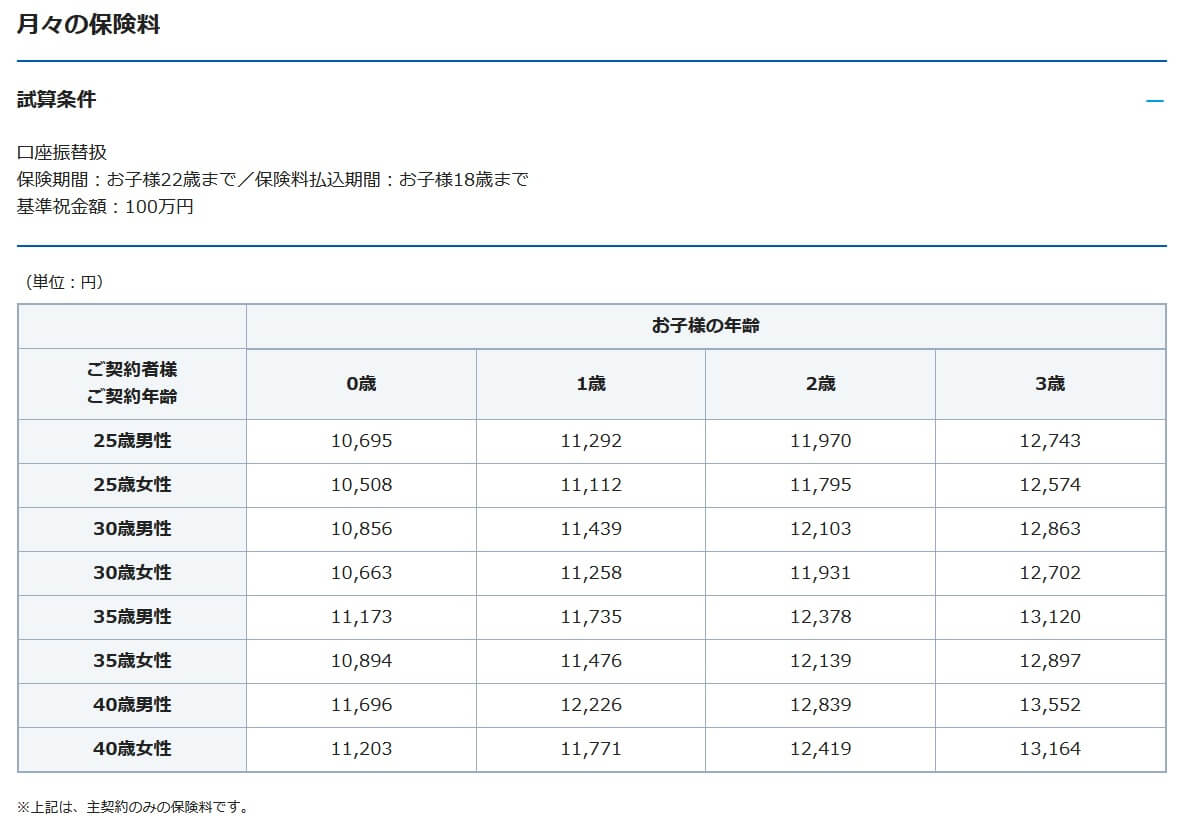Select the お子様の年齢 table header
The image size is (1185, 822).
click(705, 326)
